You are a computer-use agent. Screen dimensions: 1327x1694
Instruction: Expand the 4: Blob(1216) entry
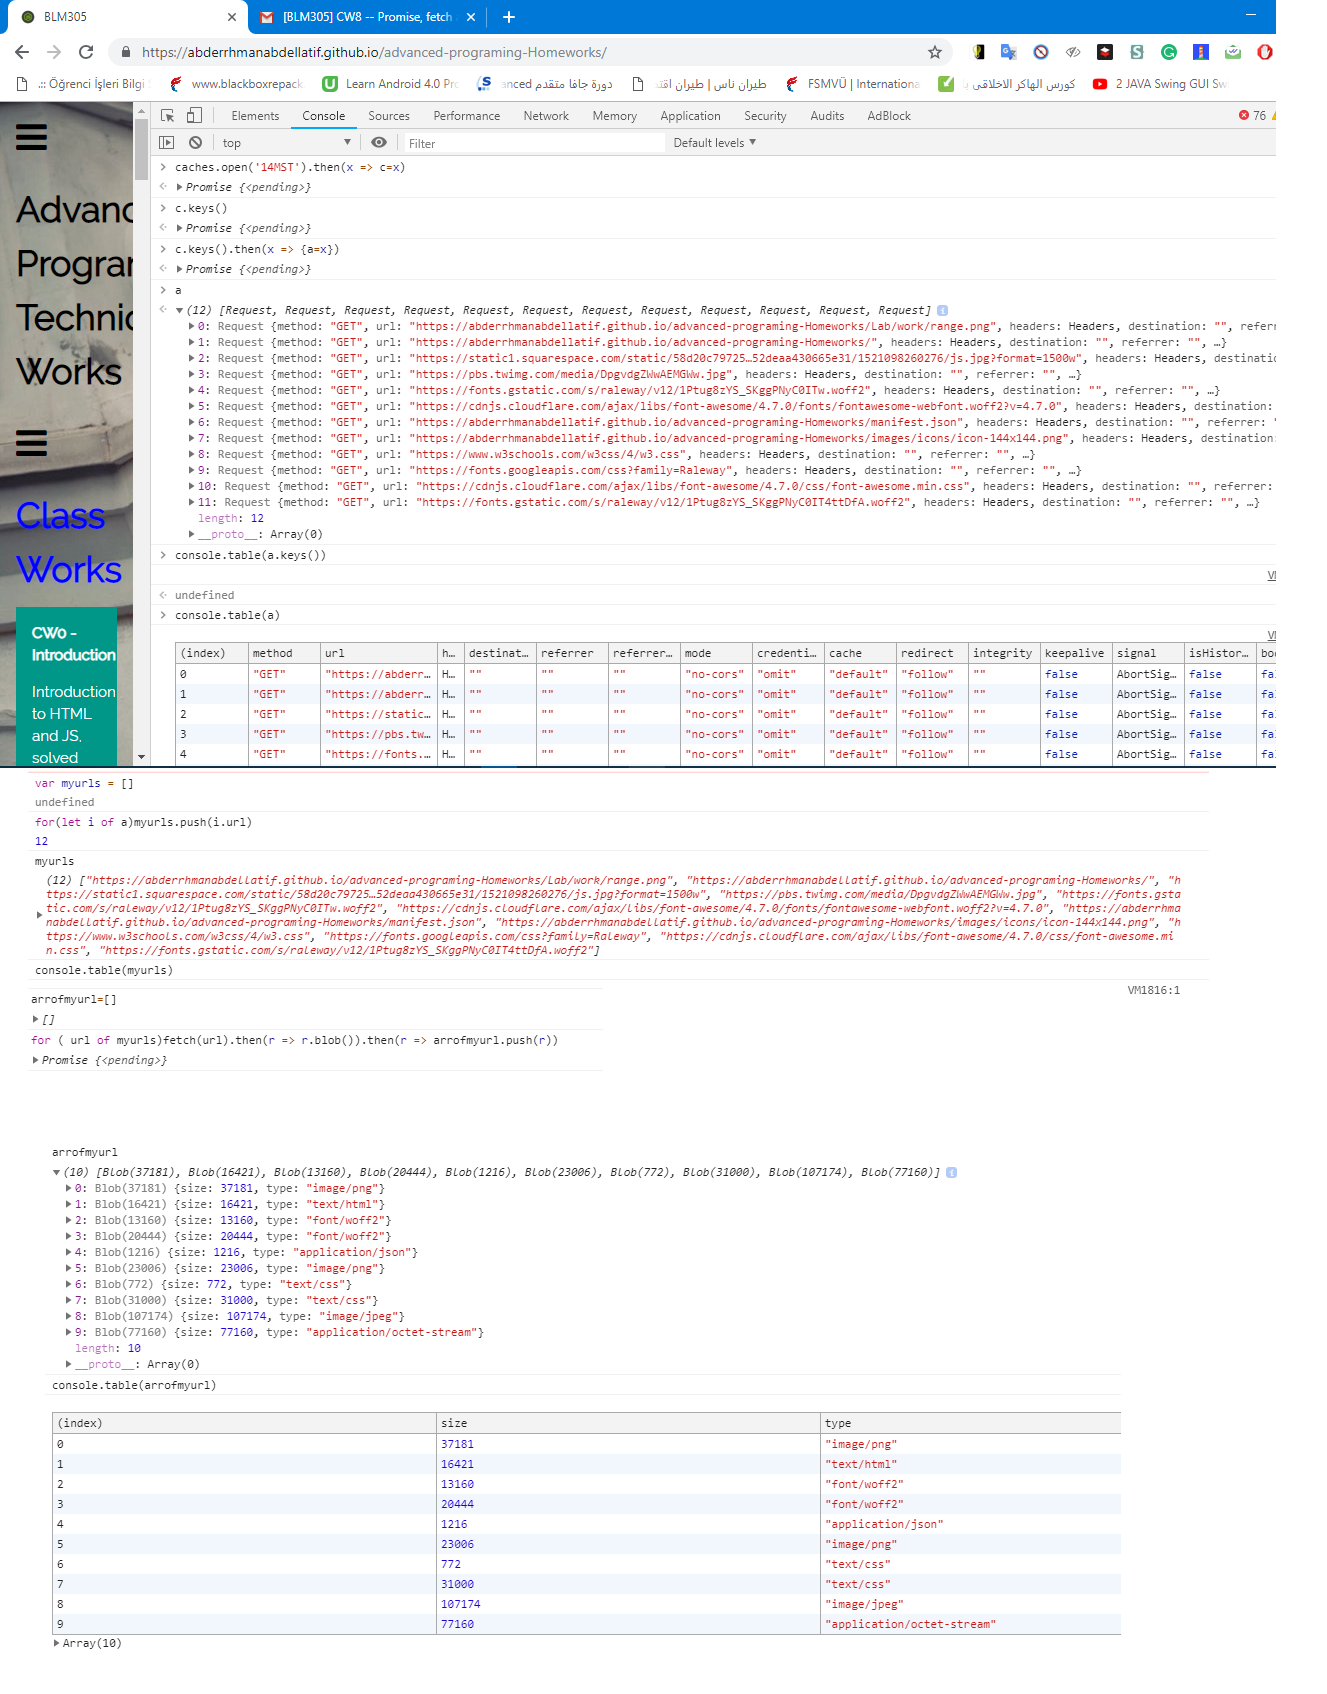coord(69,1253)
